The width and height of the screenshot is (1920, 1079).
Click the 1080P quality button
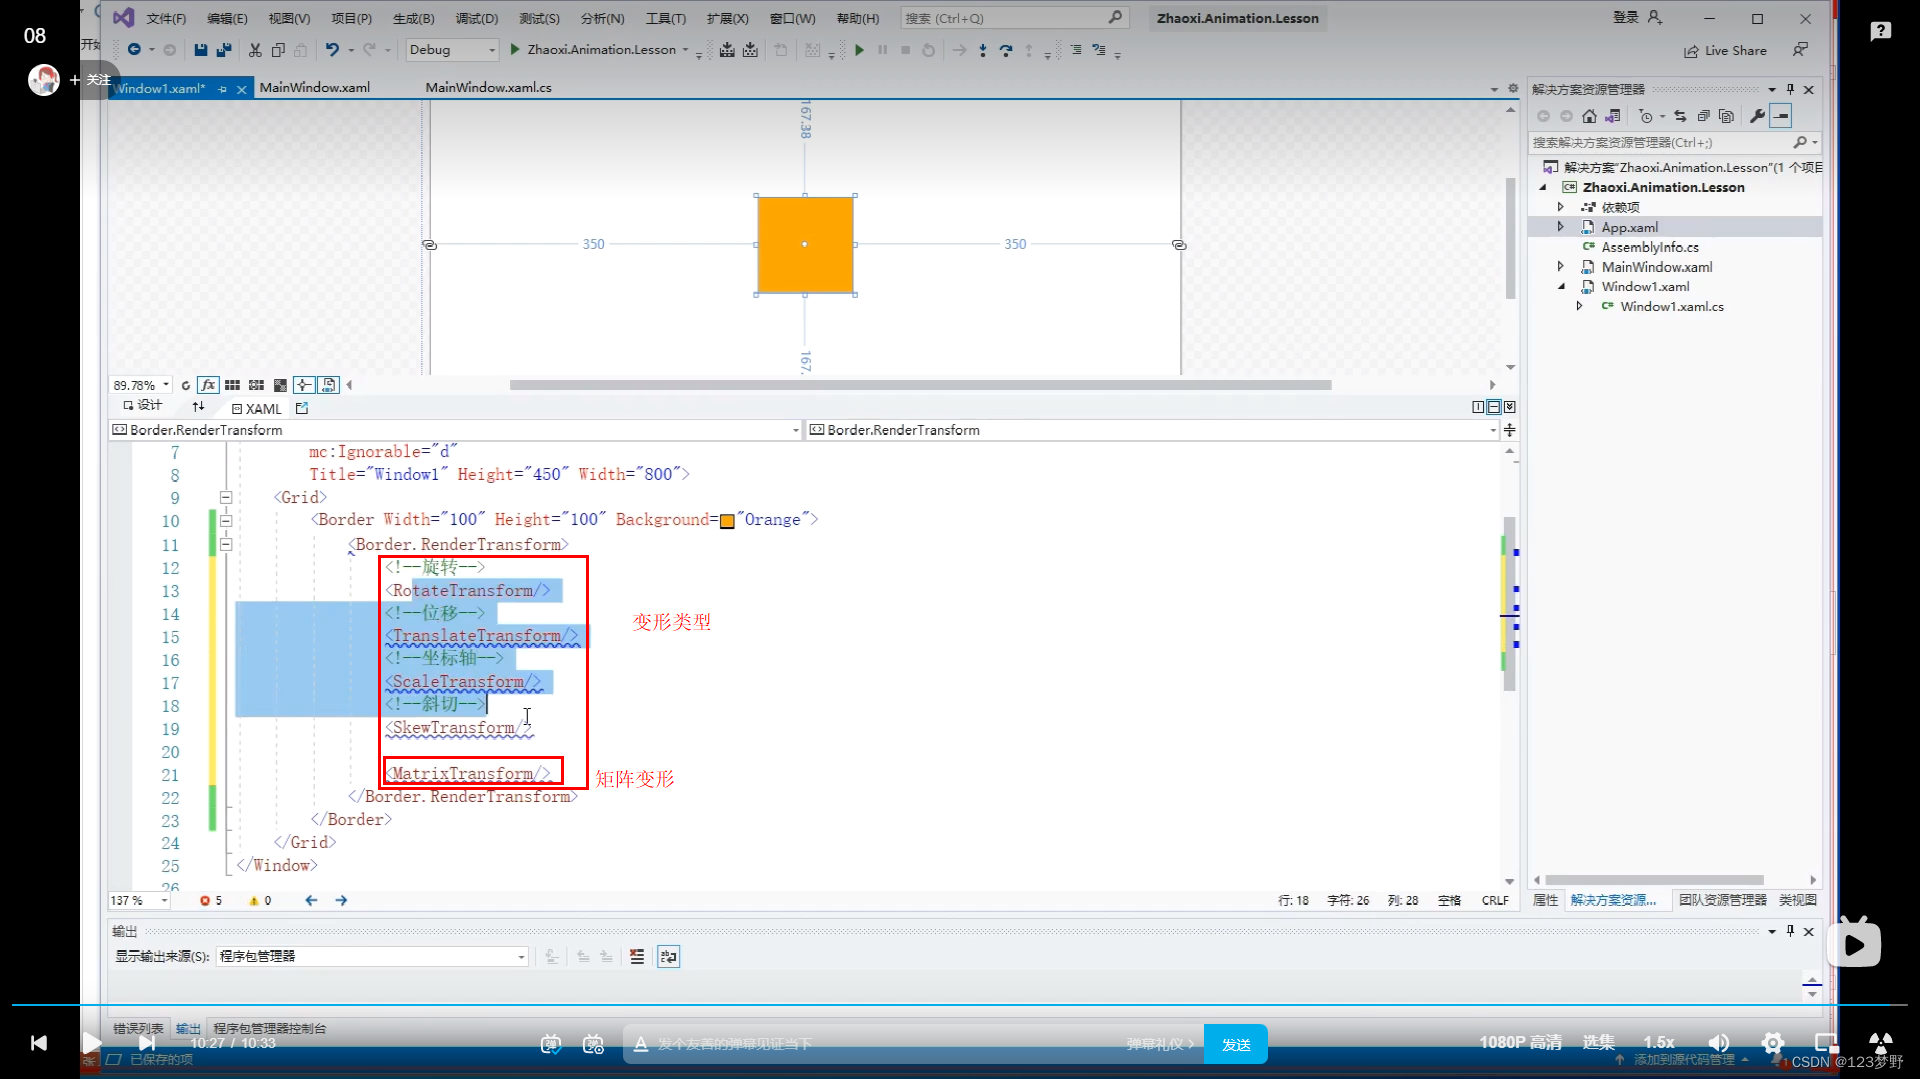[x=1520, y=1043]
